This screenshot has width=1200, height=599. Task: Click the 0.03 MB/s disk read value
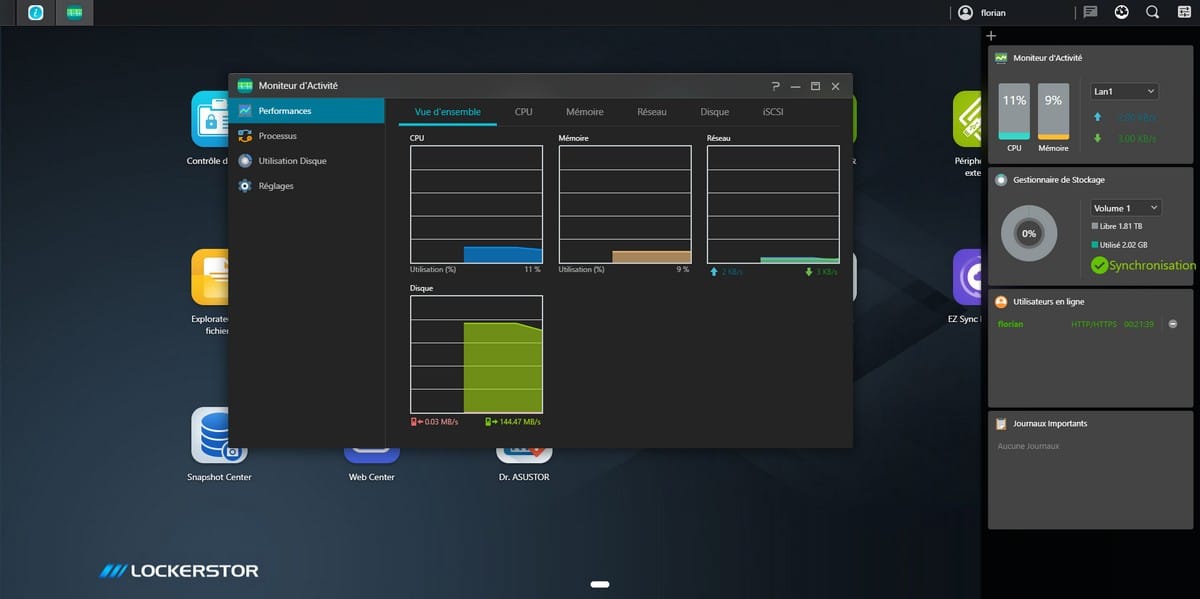pyautogui.click(x=441, y=422)
